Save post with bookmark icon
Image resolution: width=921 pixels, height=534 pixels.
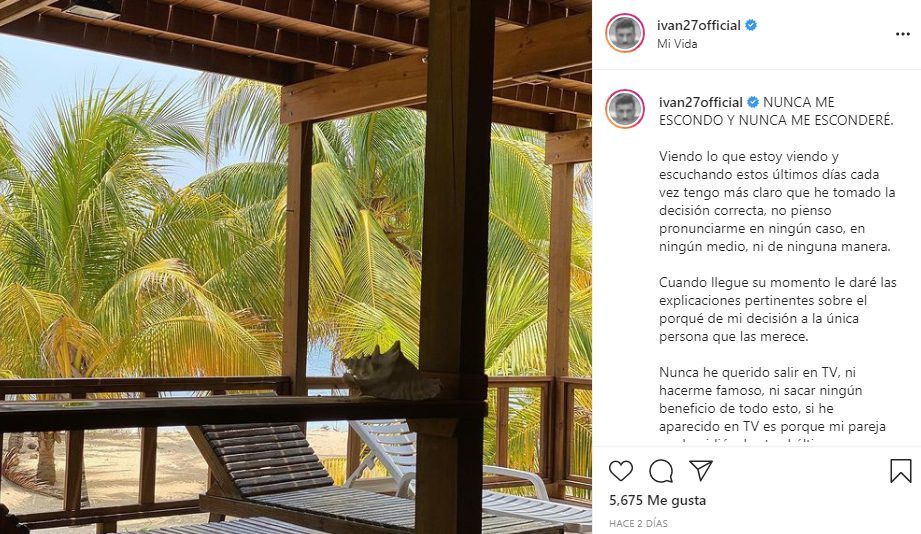tap(900, 471)
